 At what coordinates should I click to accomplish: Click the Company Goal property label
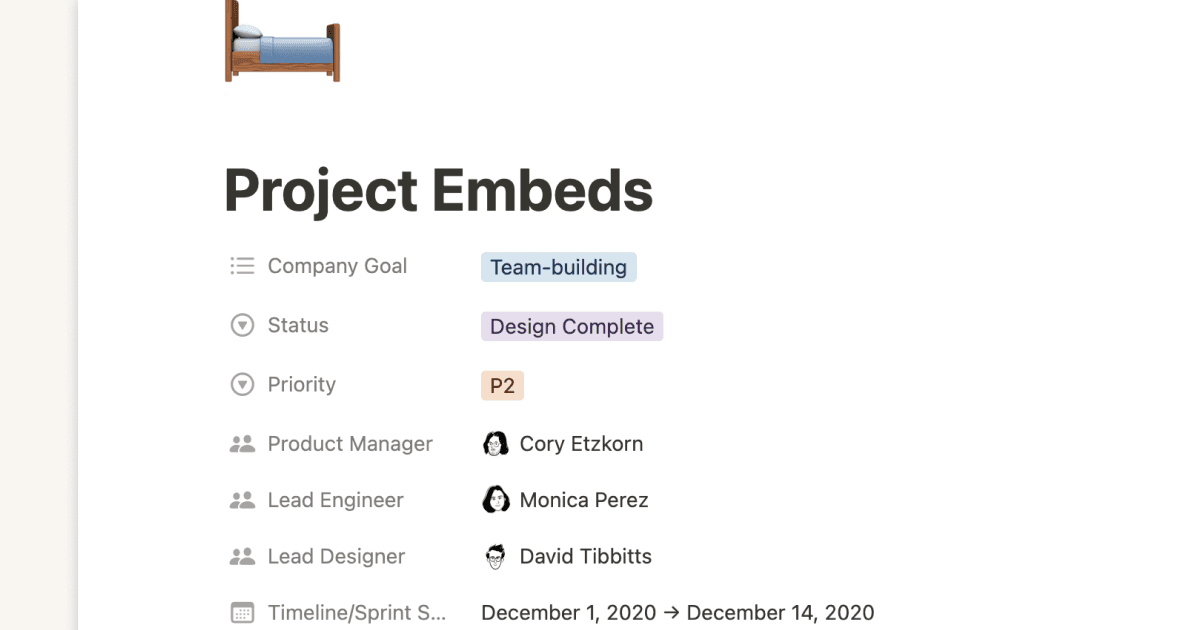pos(337,265)
